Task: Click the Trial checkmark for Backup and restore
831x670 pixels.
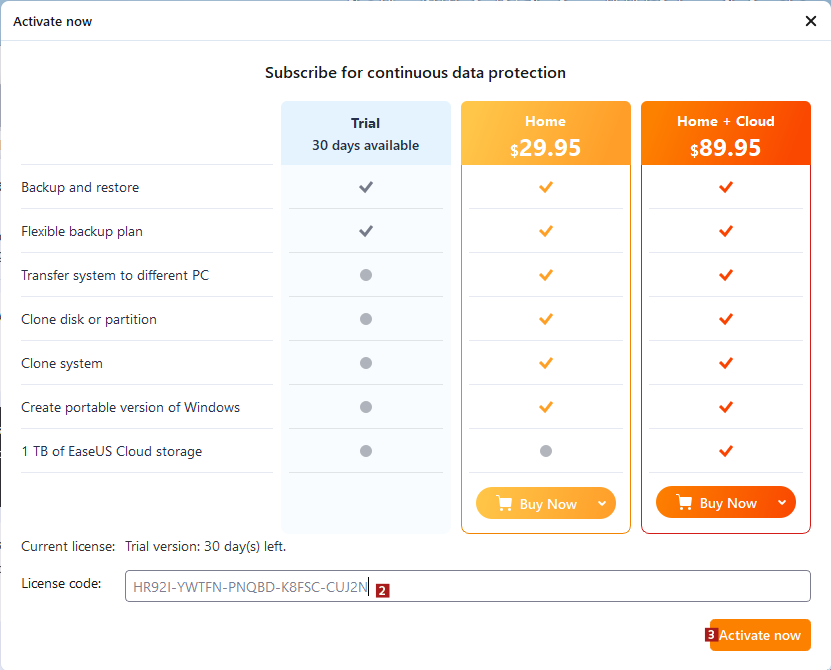Action: point(366,187)
